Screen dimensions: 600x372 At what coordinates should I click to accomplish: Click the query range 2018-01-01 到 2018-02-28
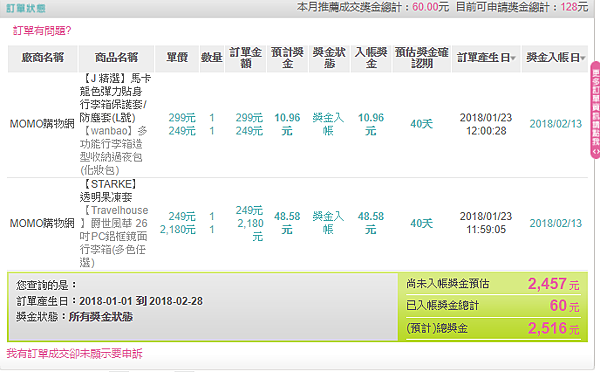[141, 301]
